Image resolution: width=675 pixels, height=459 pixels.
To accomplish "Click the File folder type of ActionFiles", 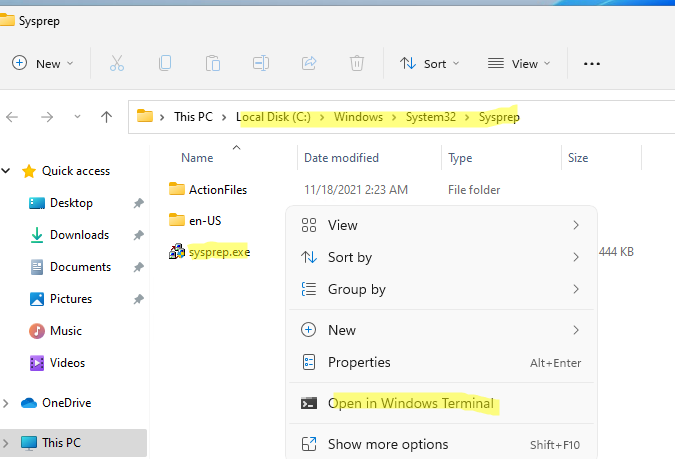I will tap(474, 190).
